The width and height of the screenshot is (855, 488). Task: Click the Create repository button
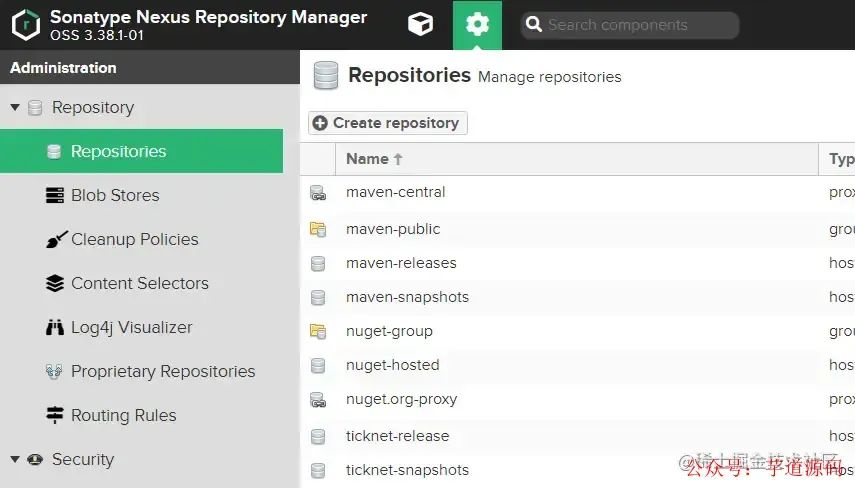[388, 123]
